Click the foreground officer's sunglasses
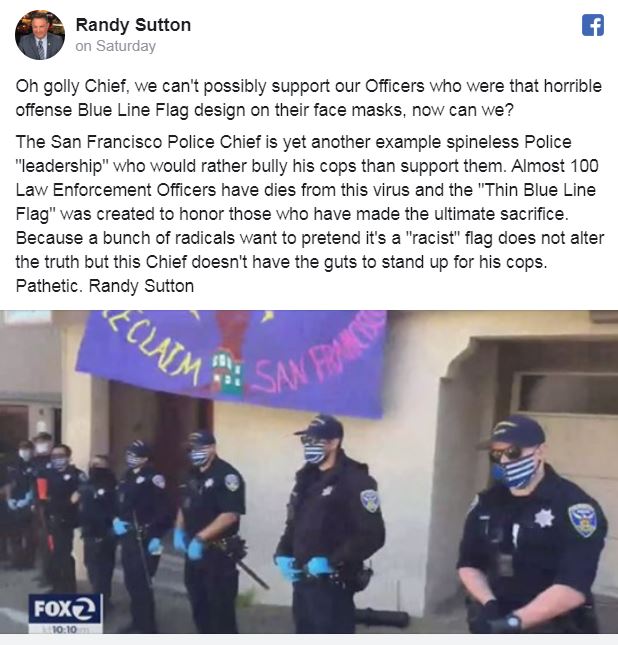 [x=506, y=454]
